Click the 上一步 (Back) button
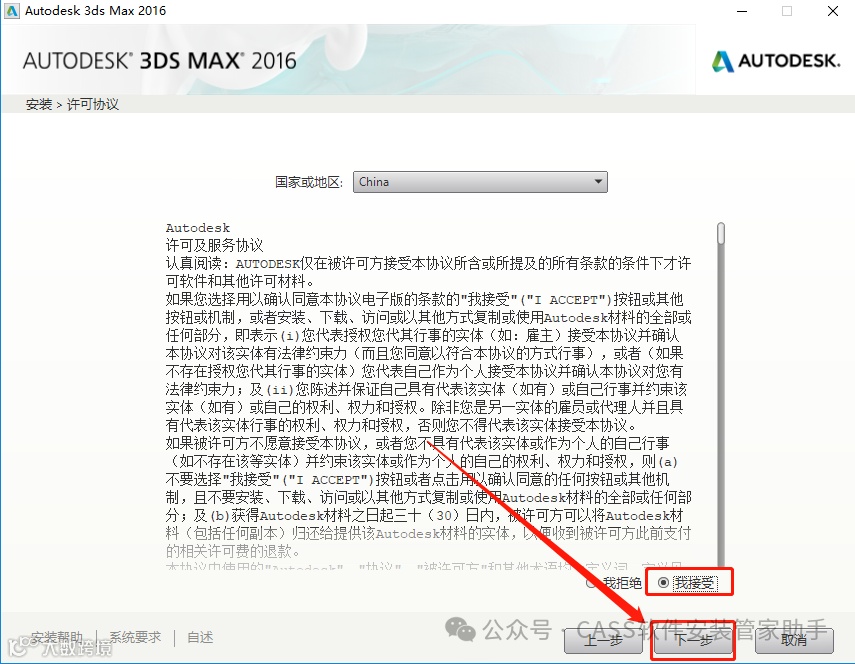 click(603, 640)
